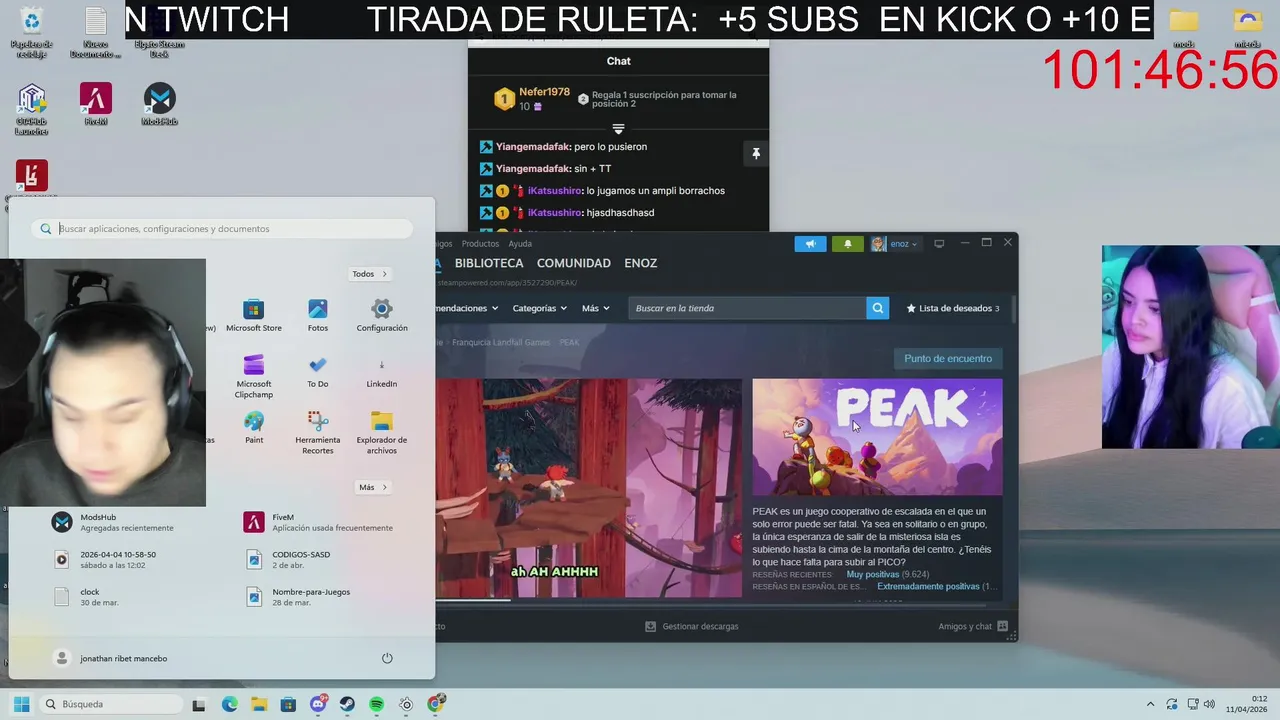1280x720 pixels.
Task: Click Yiangemadafak username on pero lo pusieron message
Action: [x=533, y=147]
